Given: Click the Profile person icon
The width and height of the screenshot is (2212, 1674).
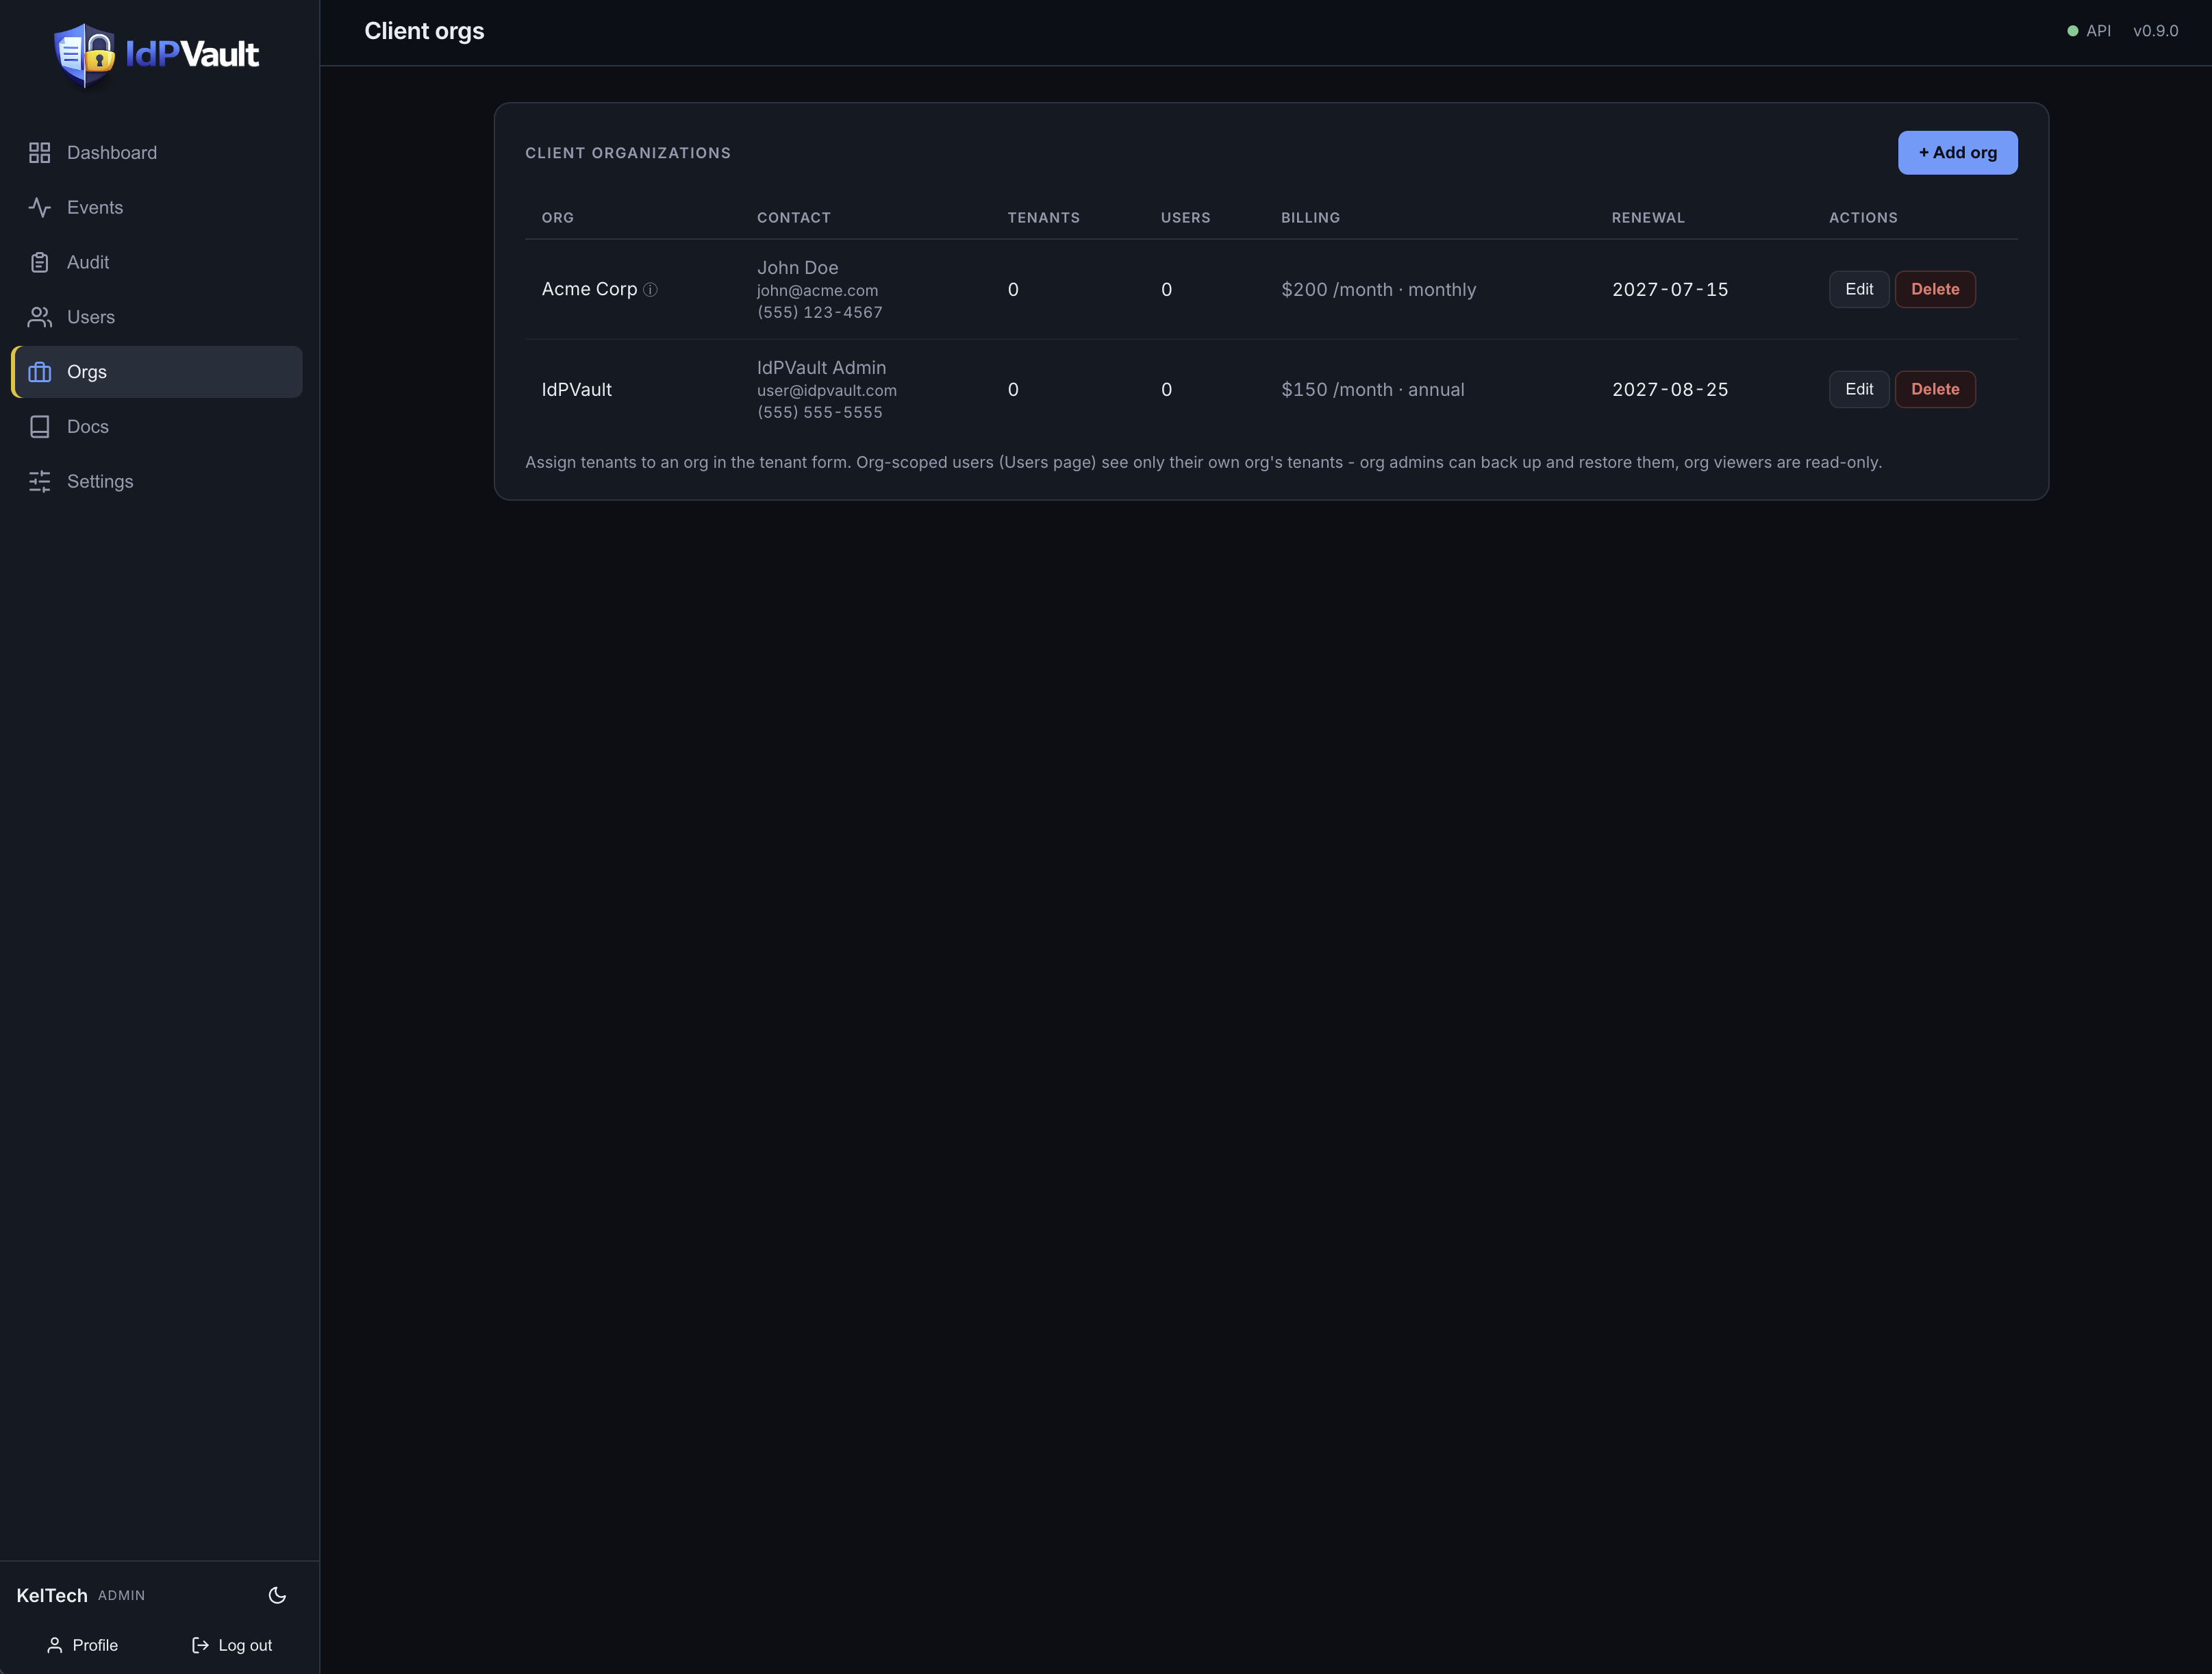Looking at the screenshot, I should (55, 1645).
